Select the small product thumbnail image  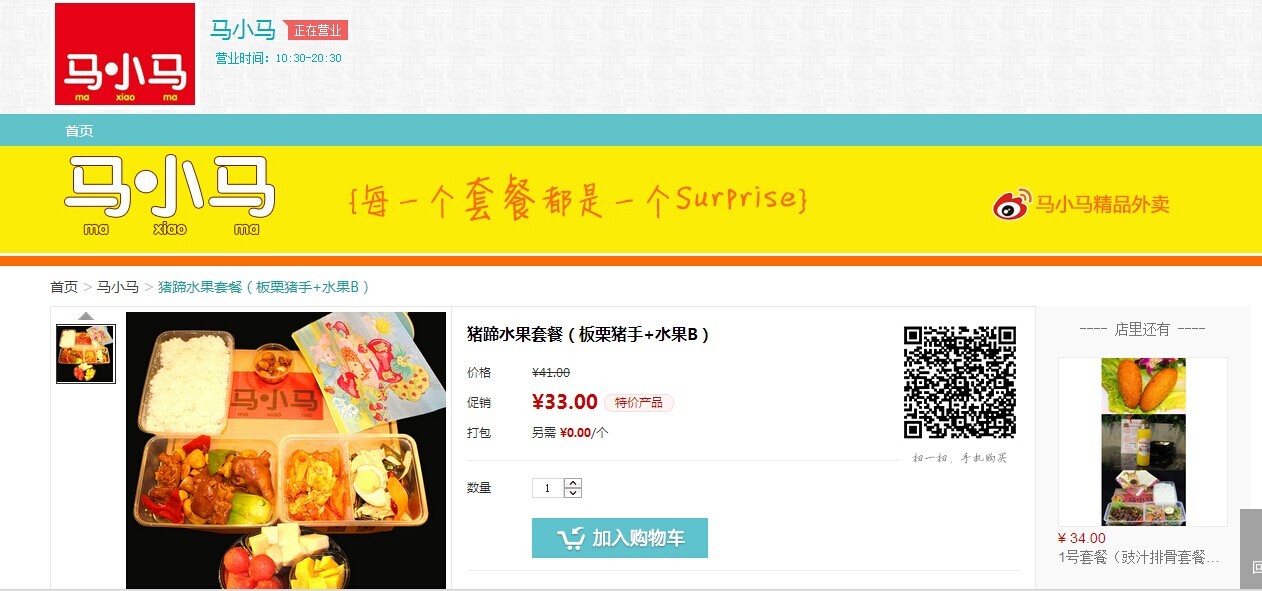tap(86, 354)
